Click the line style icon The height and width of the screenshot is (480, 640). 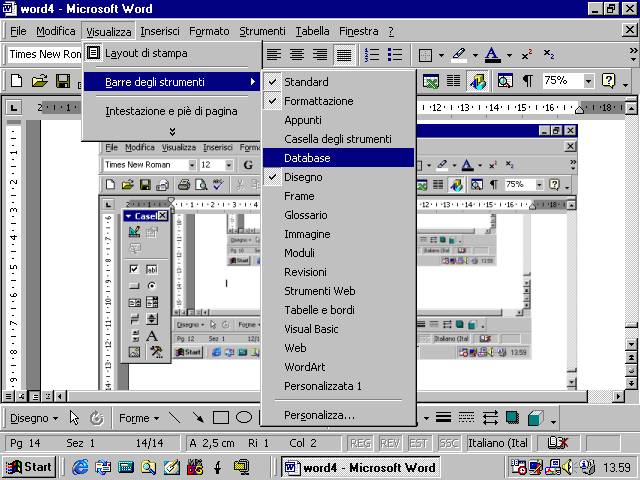443,417
